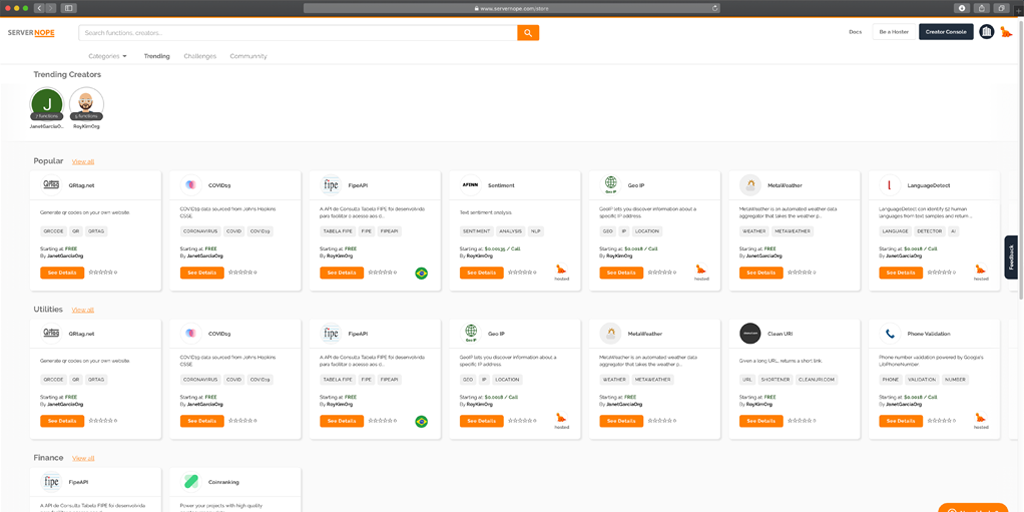Click the Phone Validation handset icon
The width and height of the screenshot is (1024, 512).
pyautogui.click(x=889, y=333)
